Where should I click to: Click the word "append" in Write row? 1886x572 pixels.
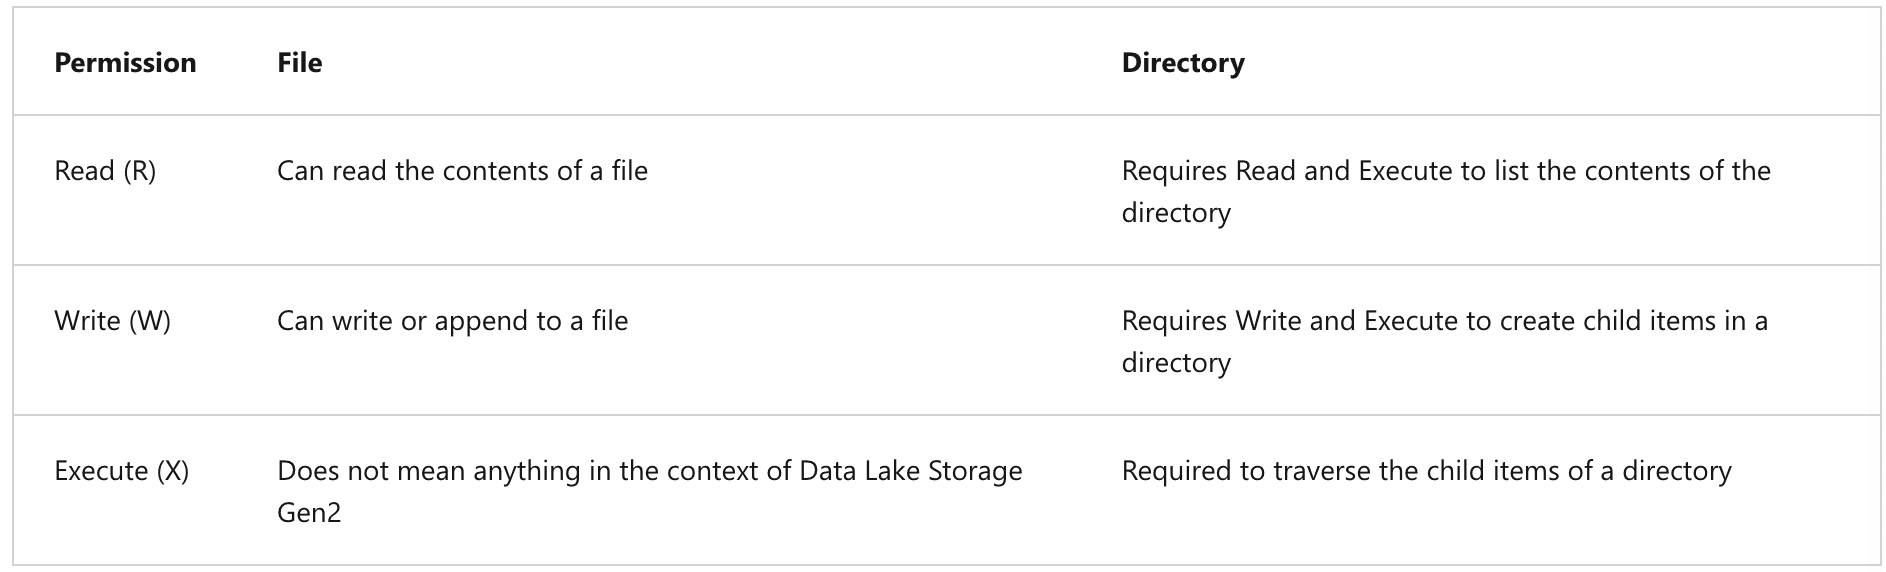pyautogui.click(x=482, y=321)
